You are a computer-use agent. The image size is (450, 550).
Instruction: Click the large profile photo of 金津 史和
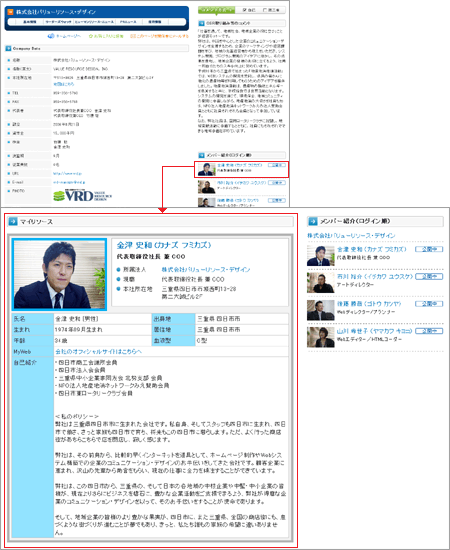[59, 274]
